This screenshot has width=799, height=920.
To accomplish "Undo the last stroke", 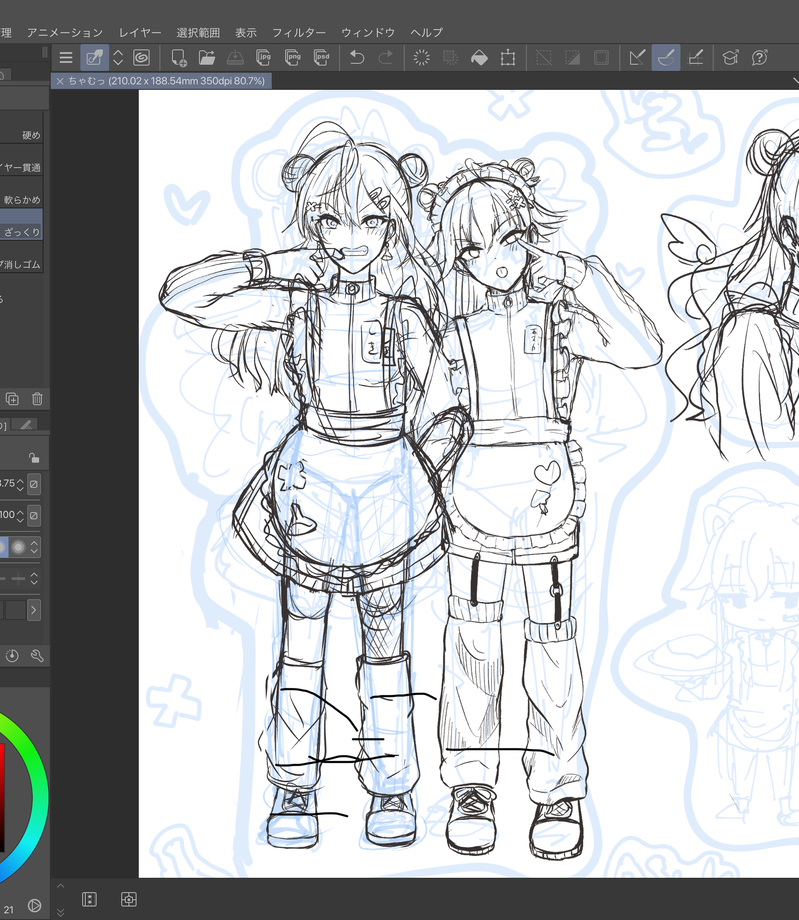I will click(x=357, y=58).
